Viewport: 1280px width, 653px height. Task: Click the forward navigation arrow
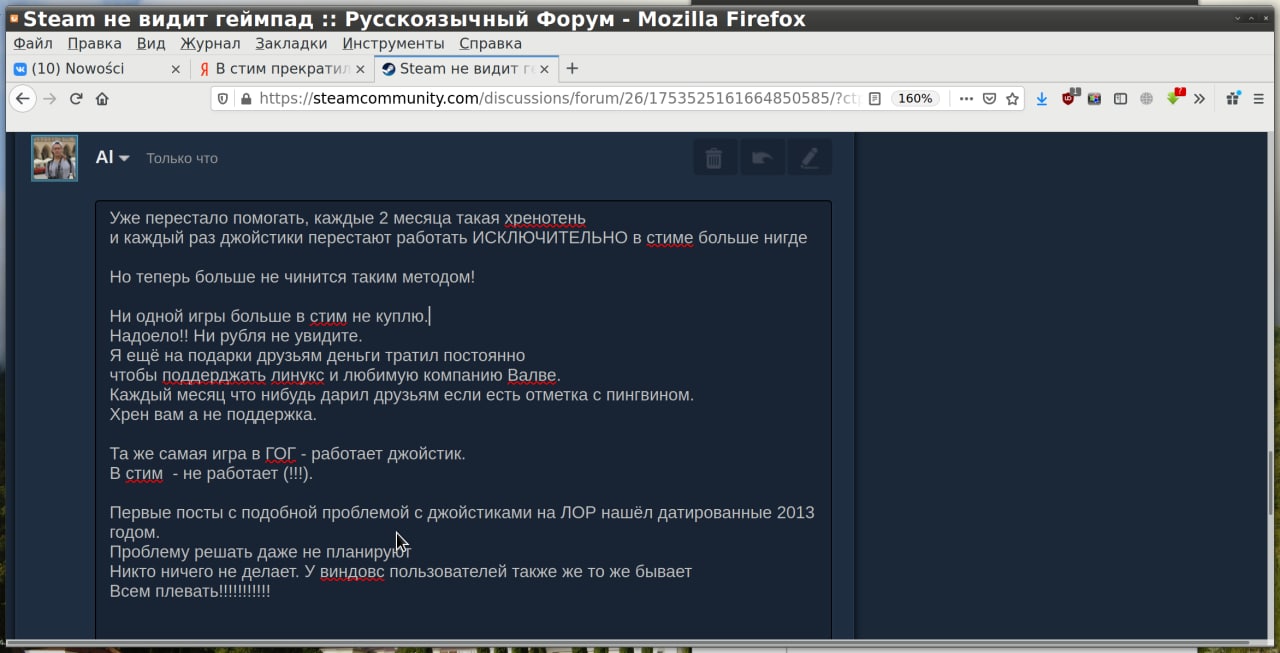click(x=50, y=99)
